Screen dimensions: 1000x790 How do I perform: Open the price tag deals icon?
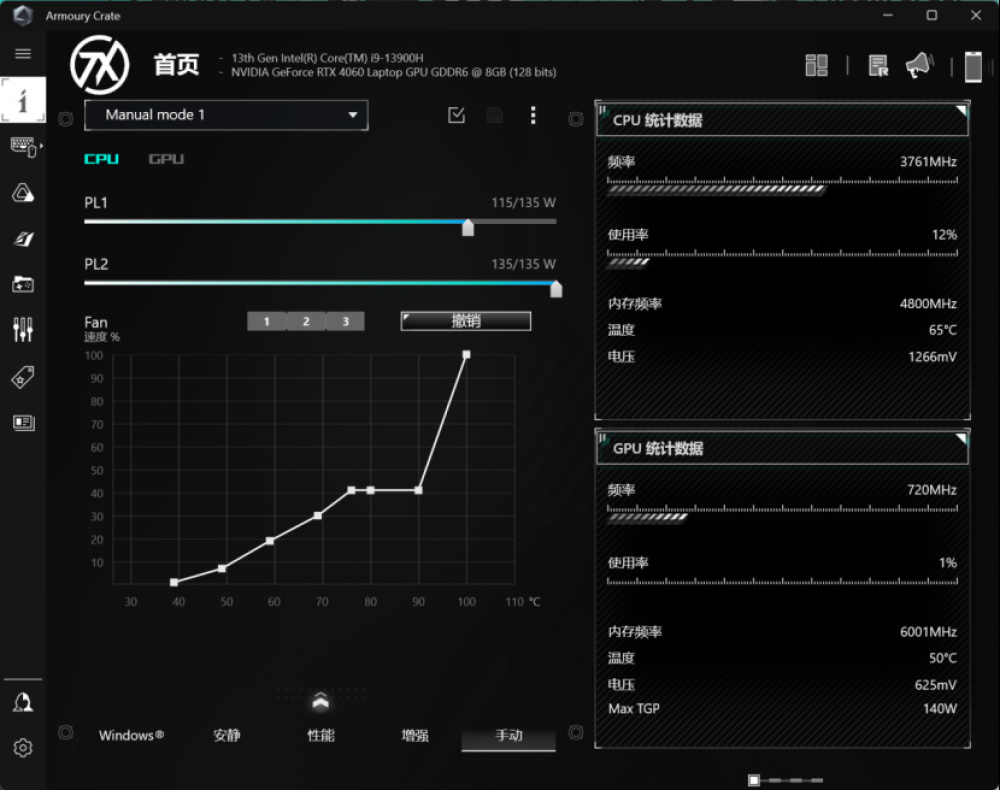23,376
